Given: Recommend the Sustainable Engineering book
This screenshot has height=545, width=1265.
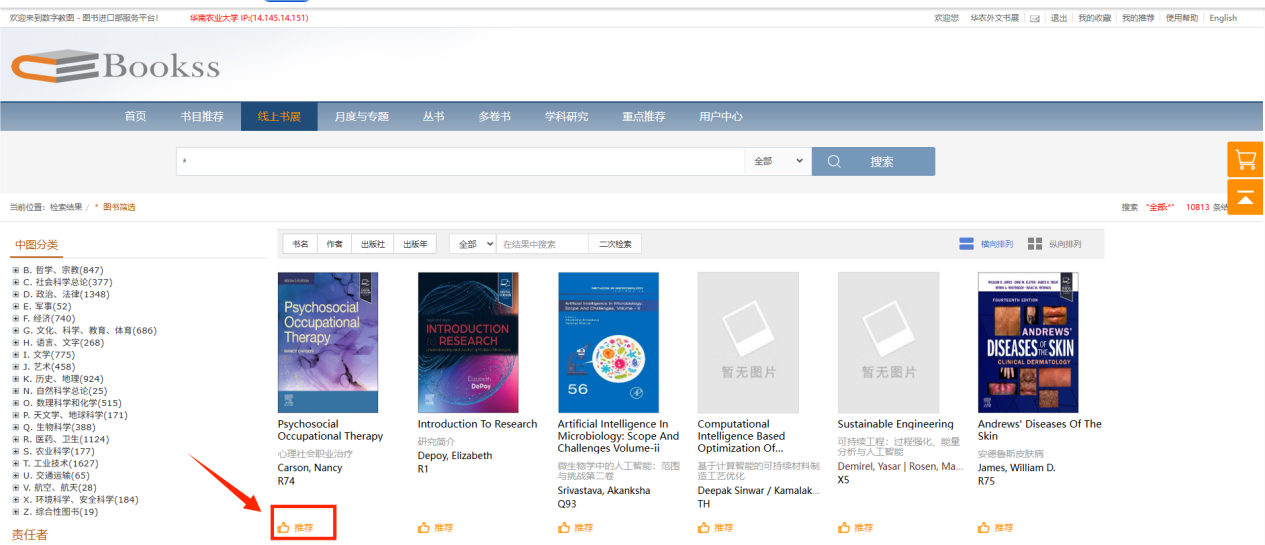Looking at the screenshot, I should click(x=856, y=527).
